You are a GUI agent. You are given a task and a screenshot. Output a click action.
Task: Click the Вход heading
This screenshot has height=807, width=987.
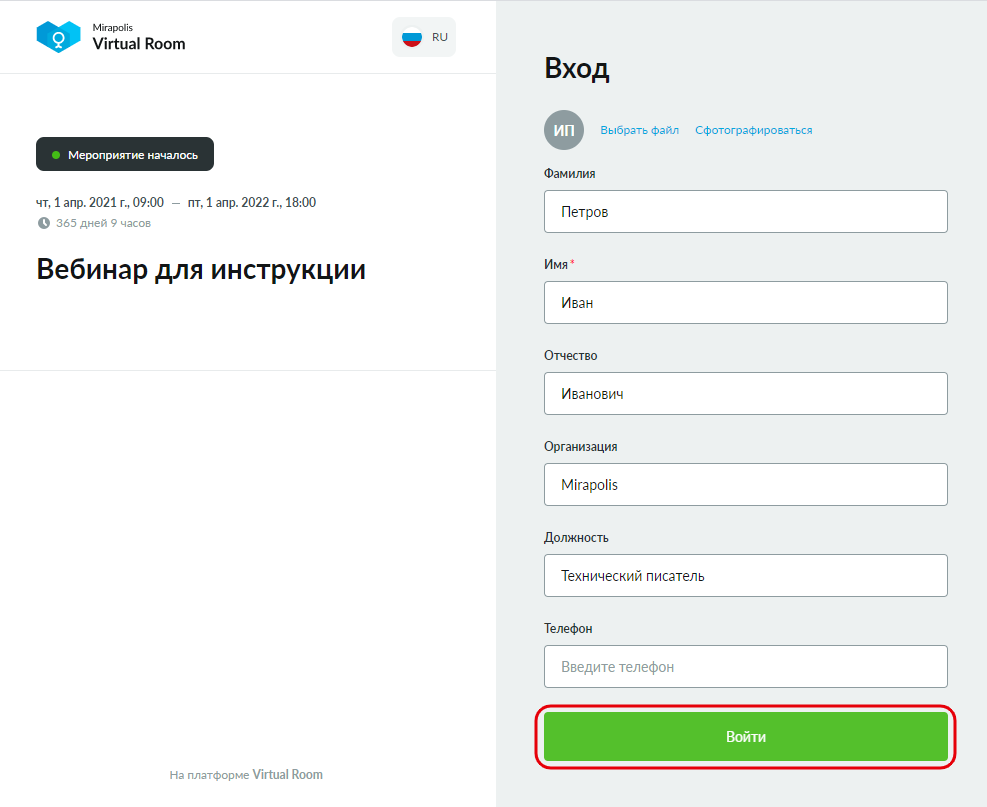tap(577, 69)
